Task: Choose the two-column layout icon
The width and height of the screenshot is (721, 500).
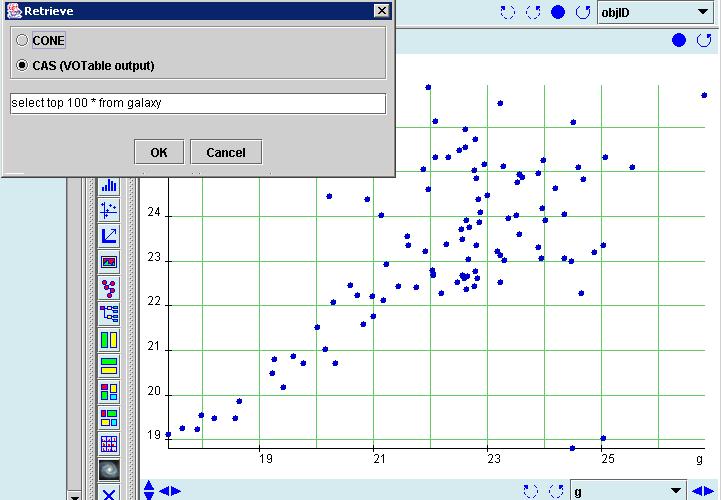Action: click(x=109, y=340)
